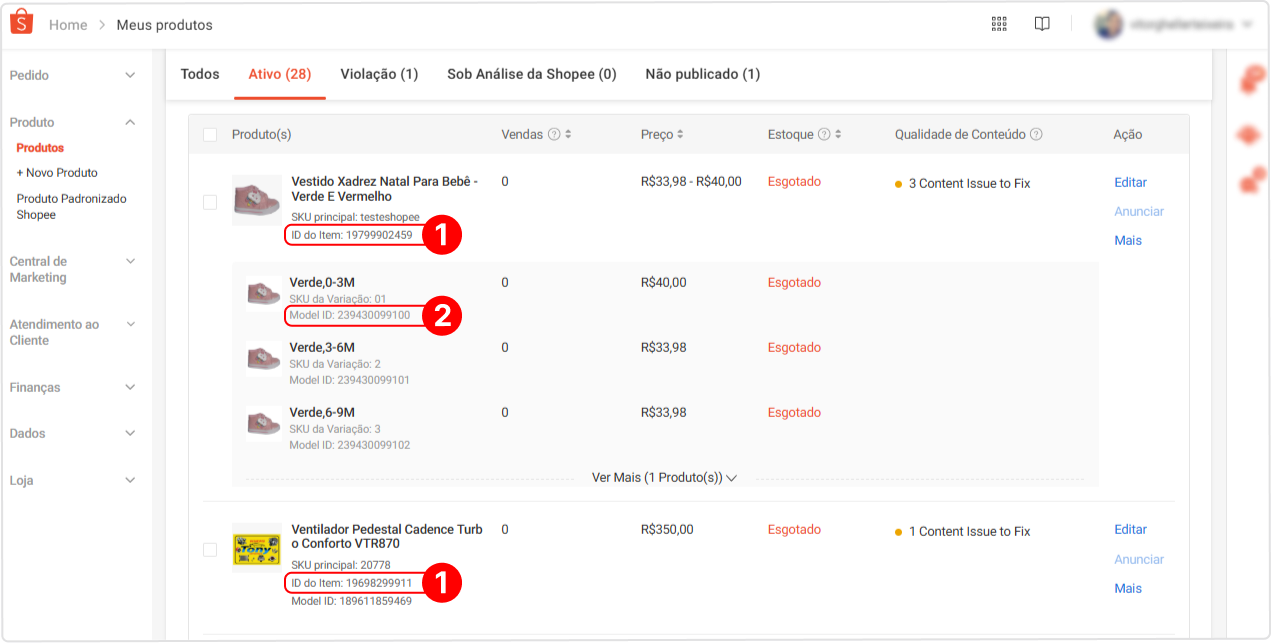Viewport: 1271px width, 643px height.
Task: Switch to the Violação (1) tab
Action: (x=379, y=74)
